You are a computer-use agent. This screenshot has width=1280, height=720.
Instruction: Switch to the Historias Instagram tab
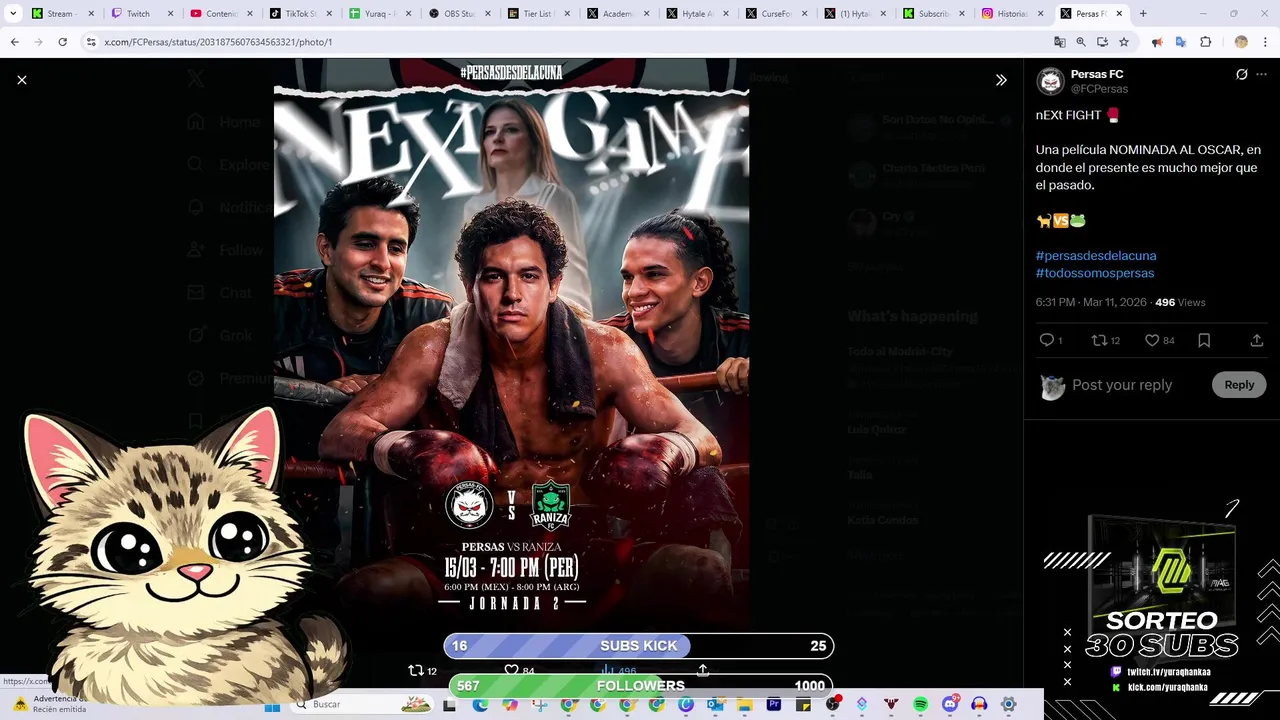[x=1012, y=14]
